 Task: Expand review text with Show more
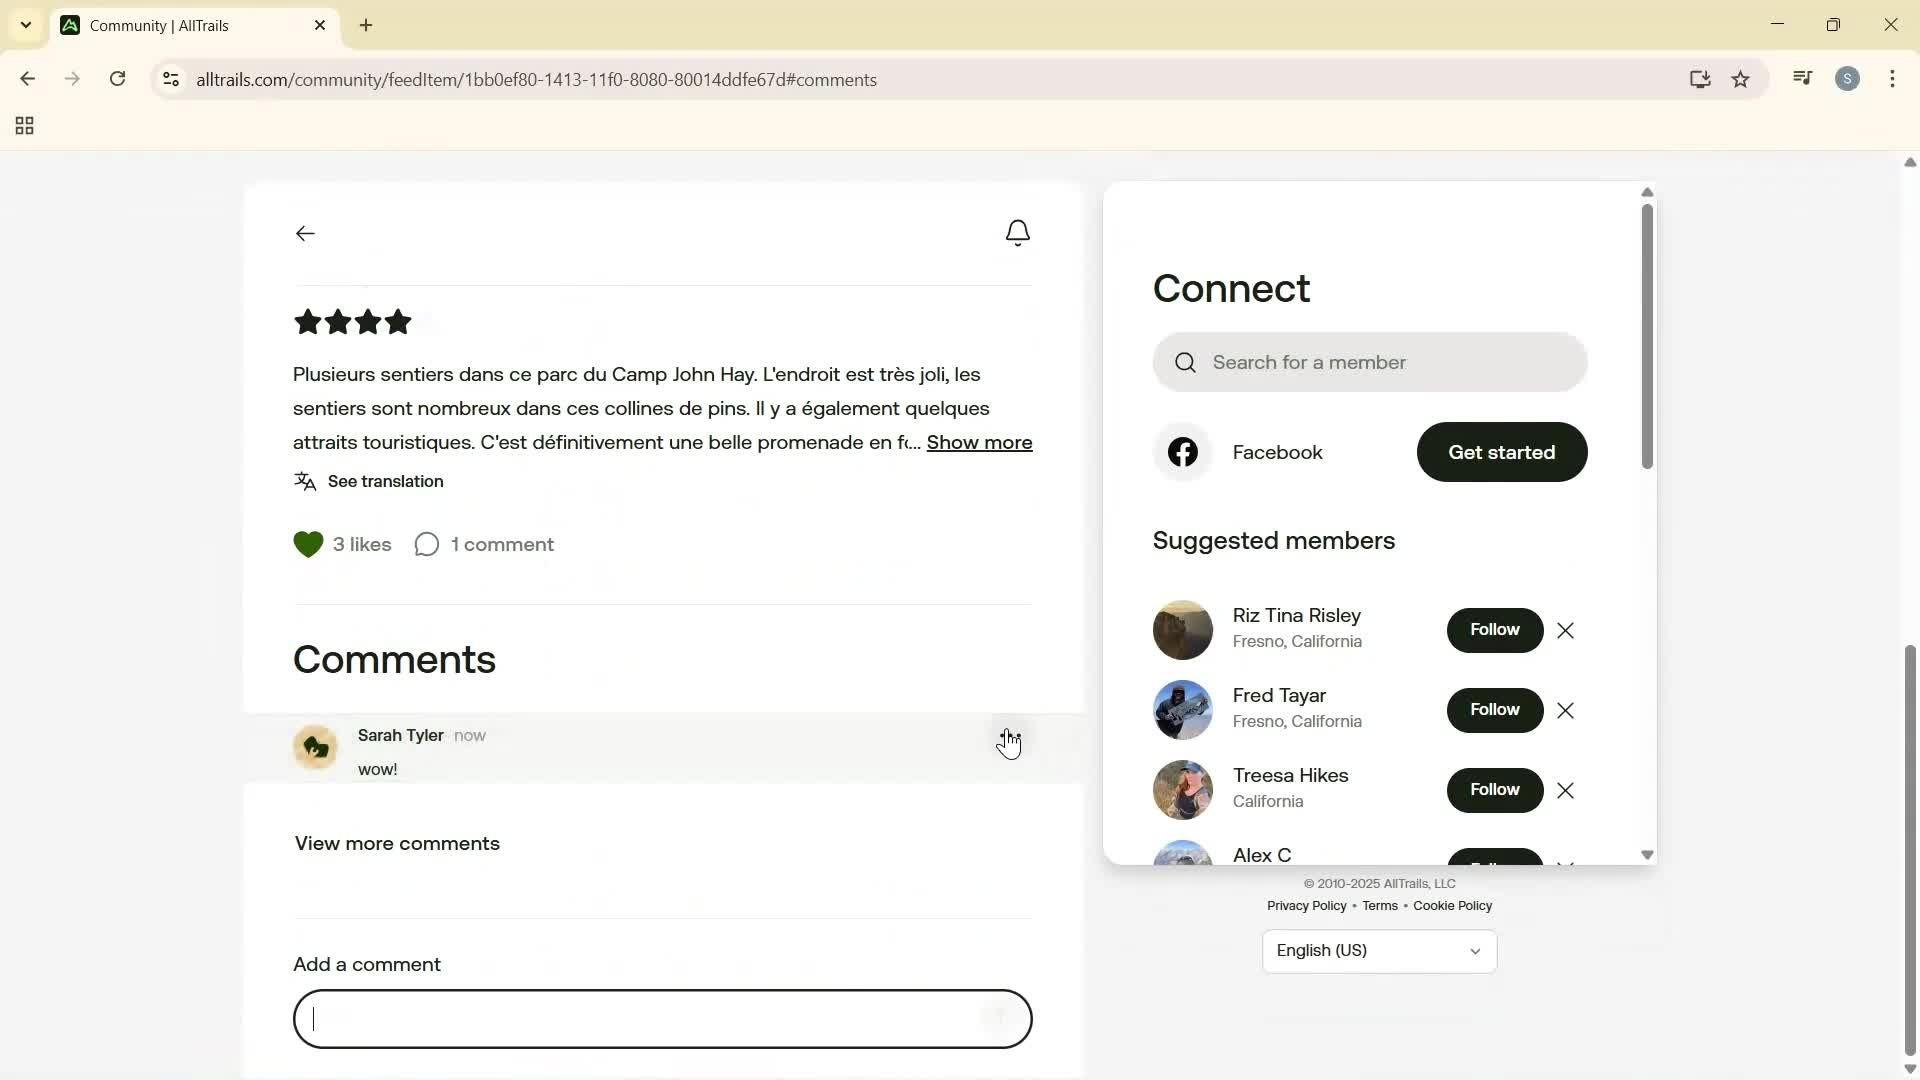[979, 443]
